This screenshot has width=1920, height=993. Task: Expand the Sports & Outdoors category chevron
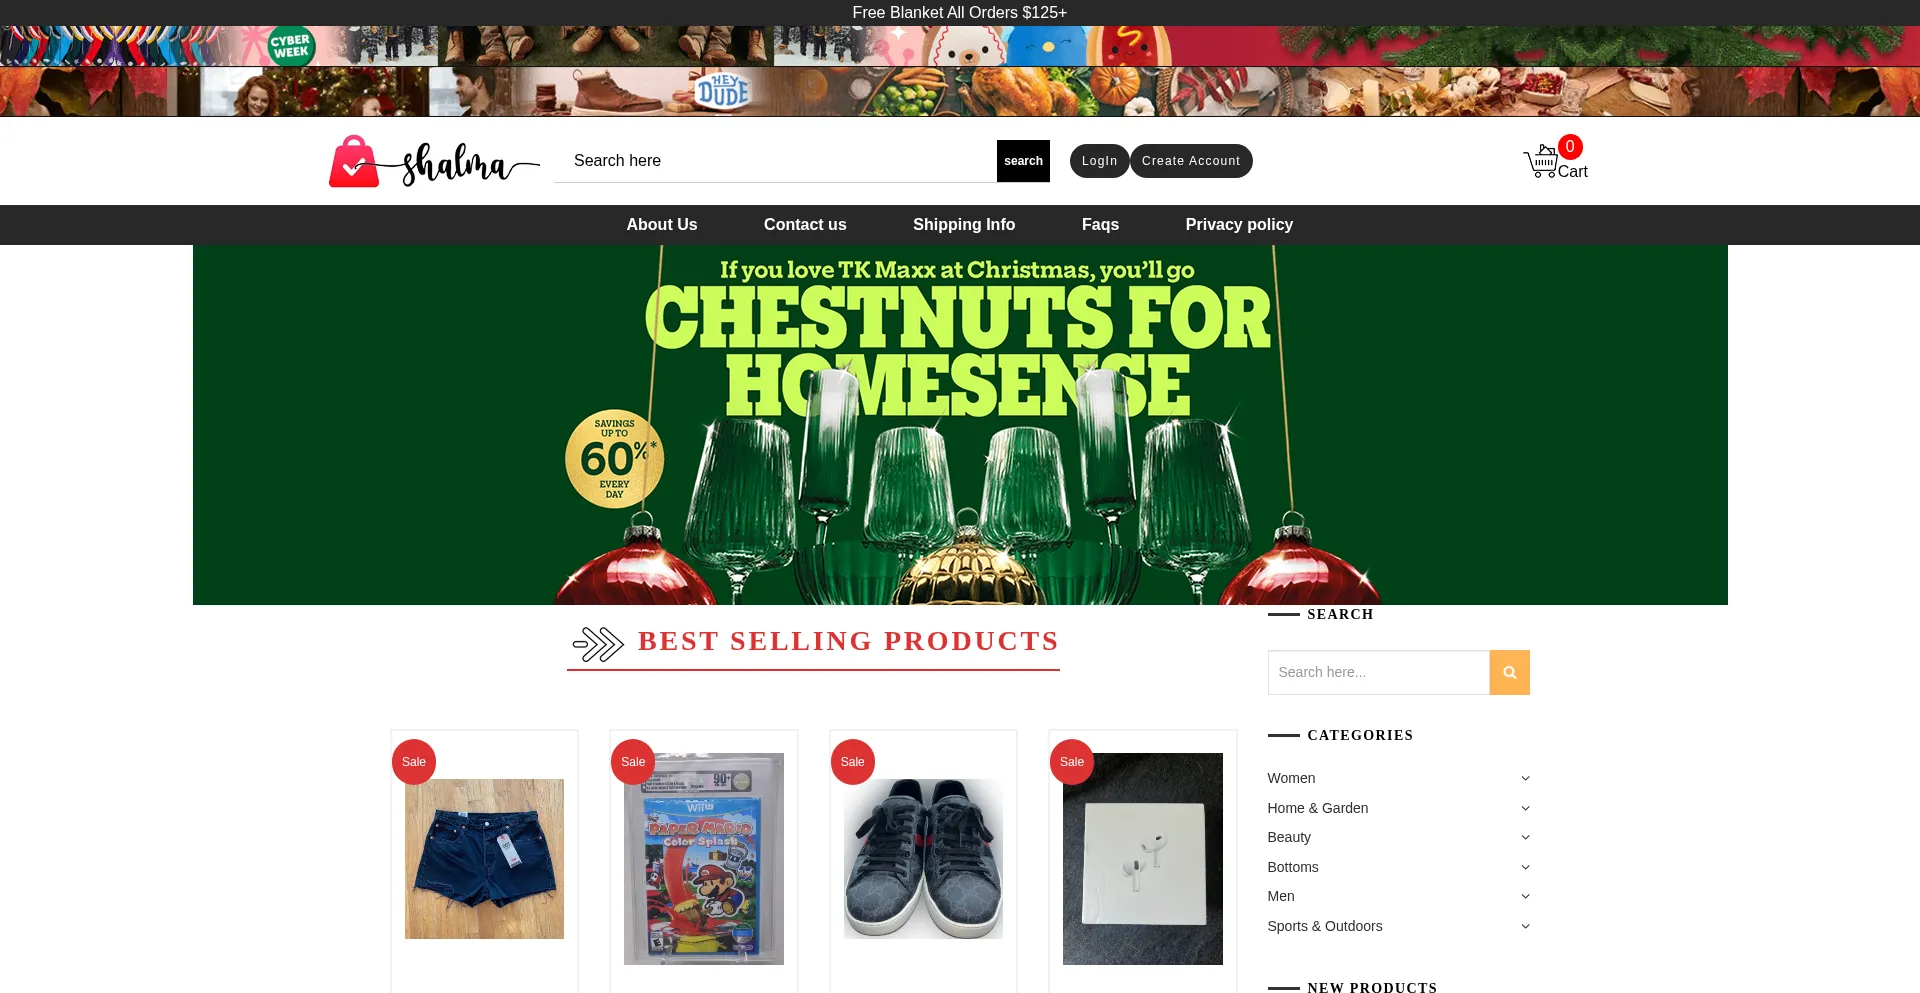click(x=1525, y=927)
